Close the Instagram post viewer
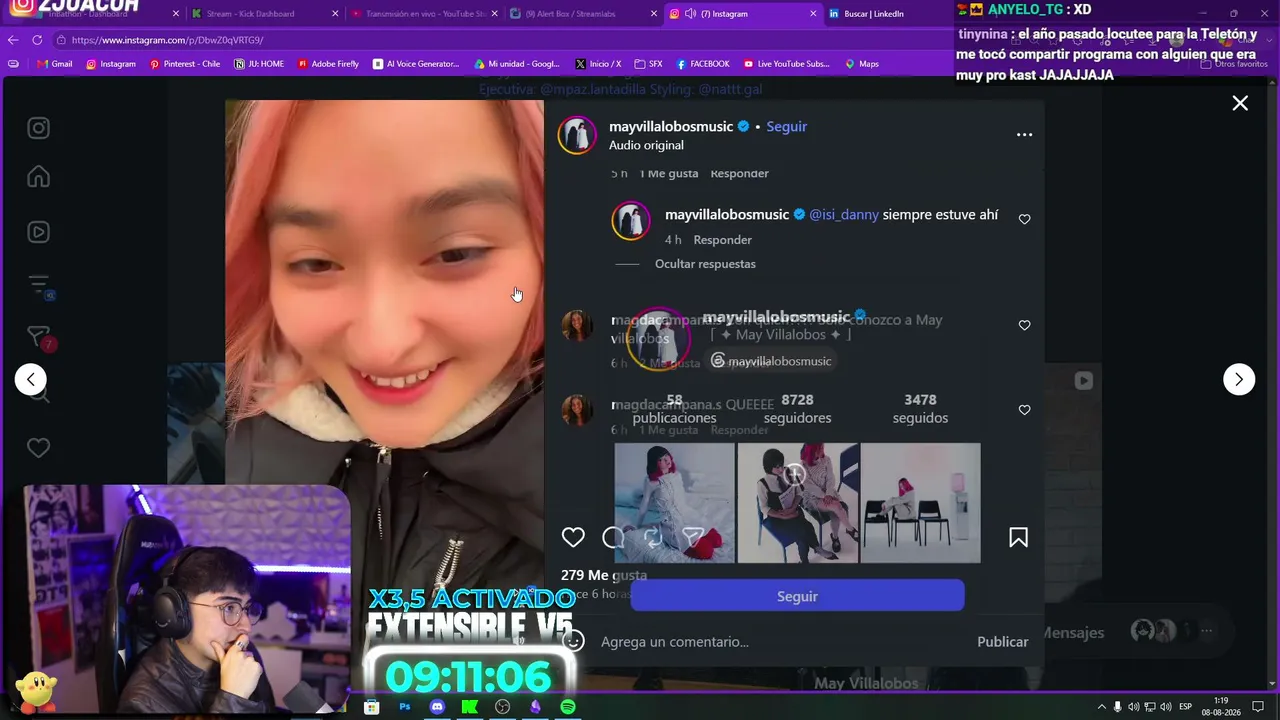Image resolution: width=1280 pixels, height=720 pixels. 1240,103
